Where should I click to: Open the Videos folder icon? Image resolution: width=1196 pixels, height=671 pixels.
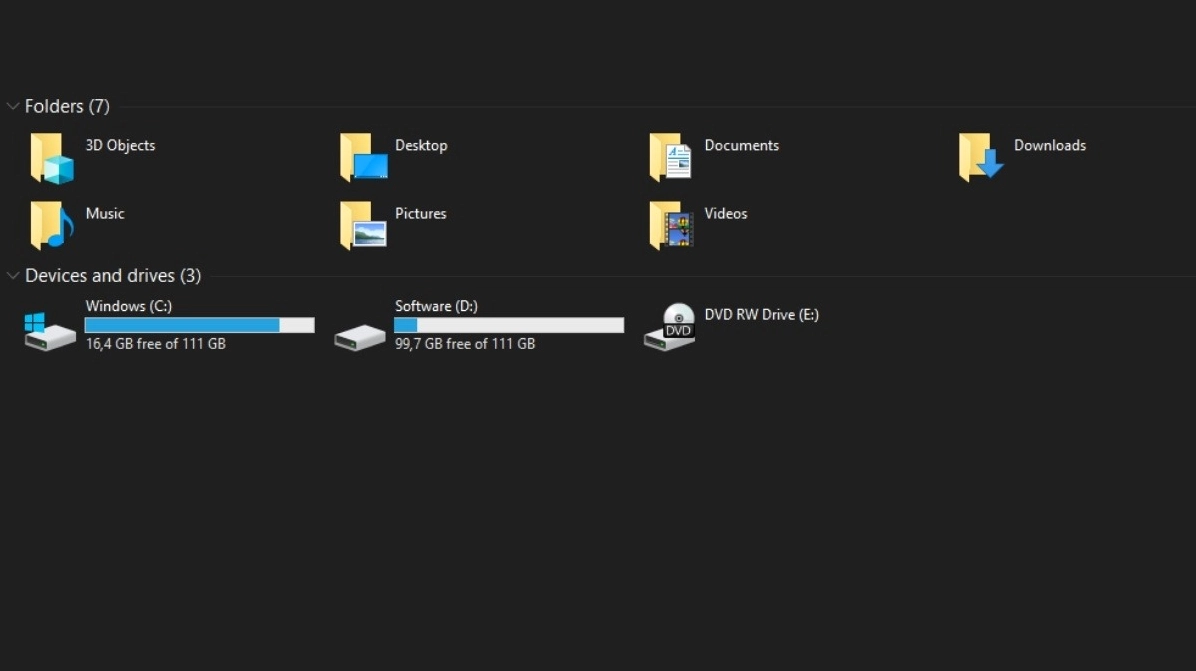point(670,225)
